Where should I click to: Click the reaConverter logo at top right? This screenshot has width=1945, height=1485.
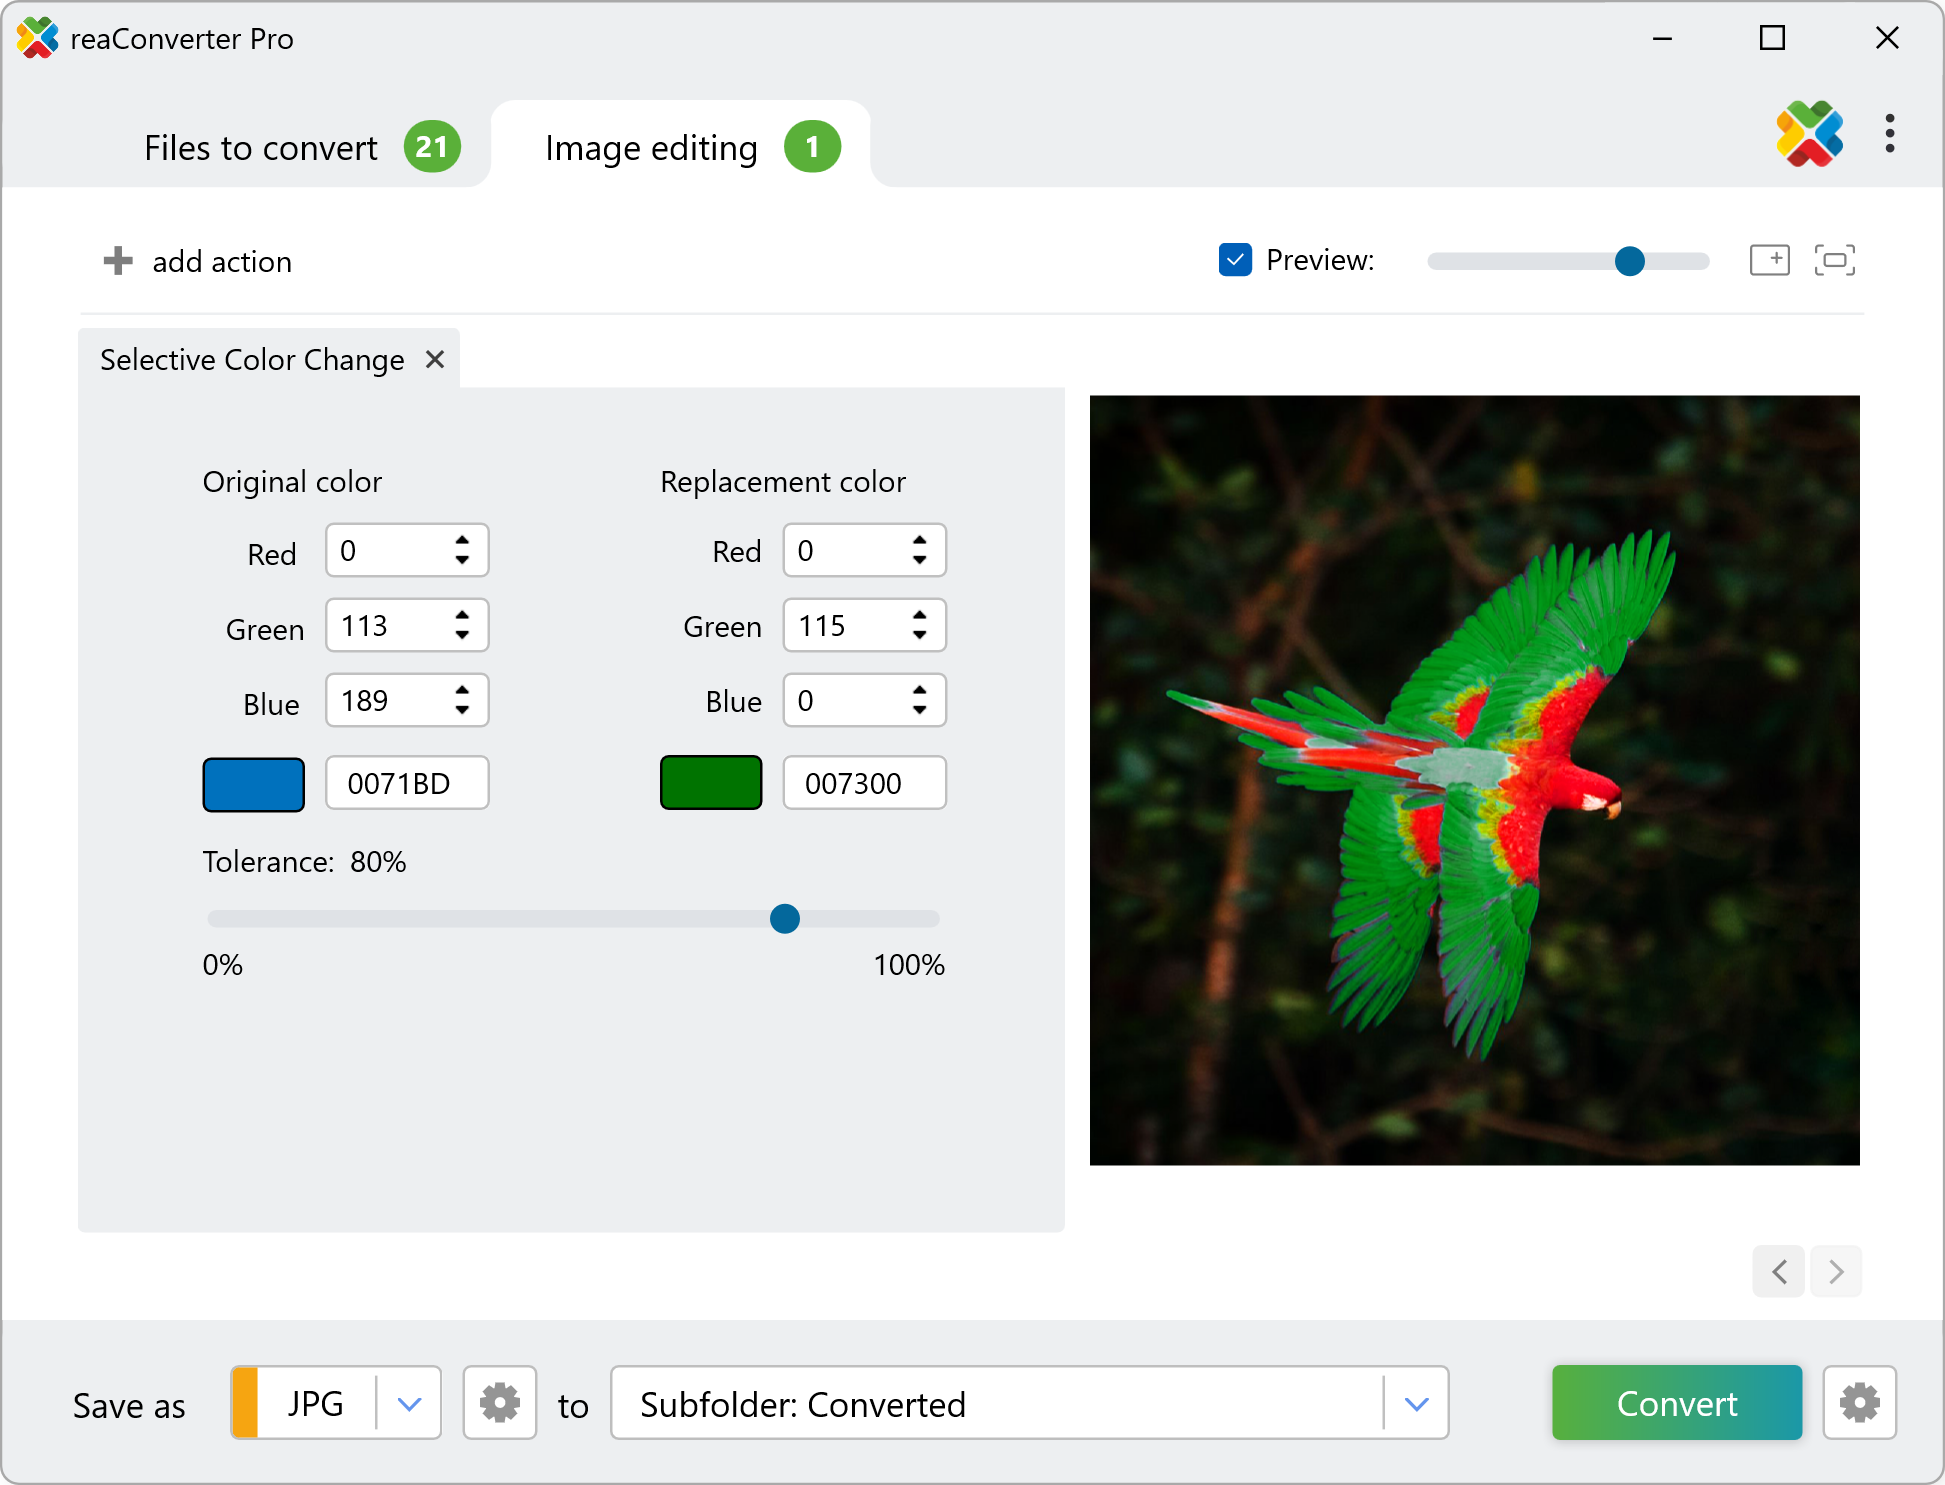1809,134
